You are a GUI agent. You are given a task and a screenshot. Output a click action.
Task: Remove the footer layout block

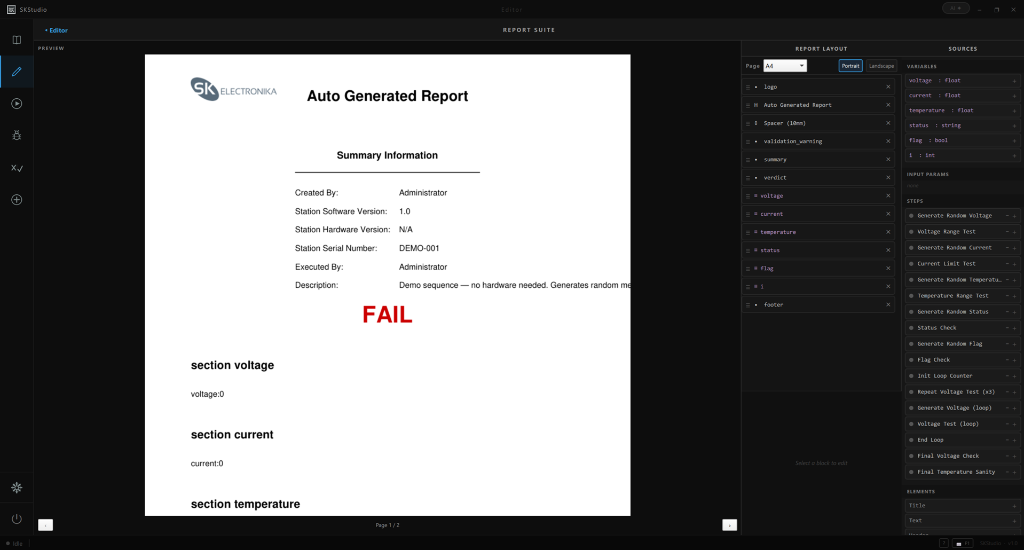coord(888,304)
